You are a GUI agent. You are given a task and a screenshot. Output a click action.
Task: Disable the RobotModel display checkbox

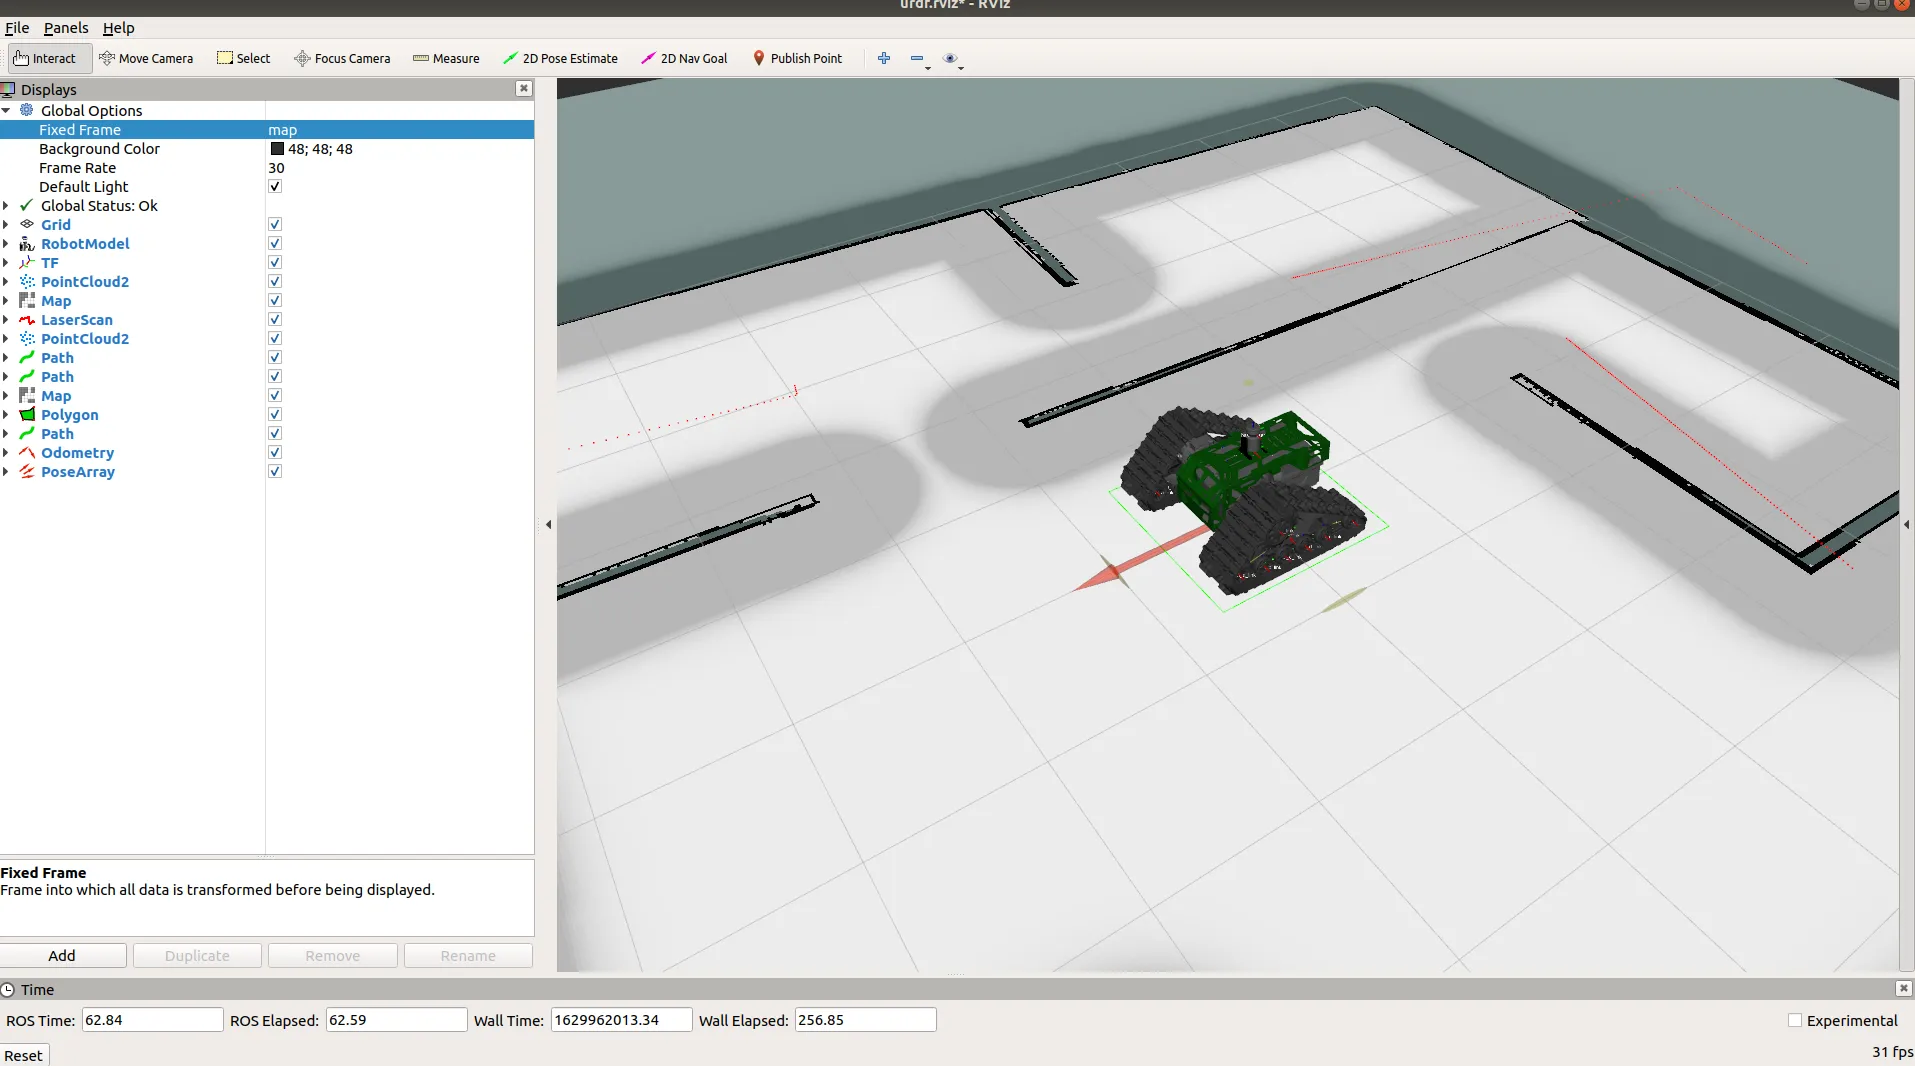point(275,244)
